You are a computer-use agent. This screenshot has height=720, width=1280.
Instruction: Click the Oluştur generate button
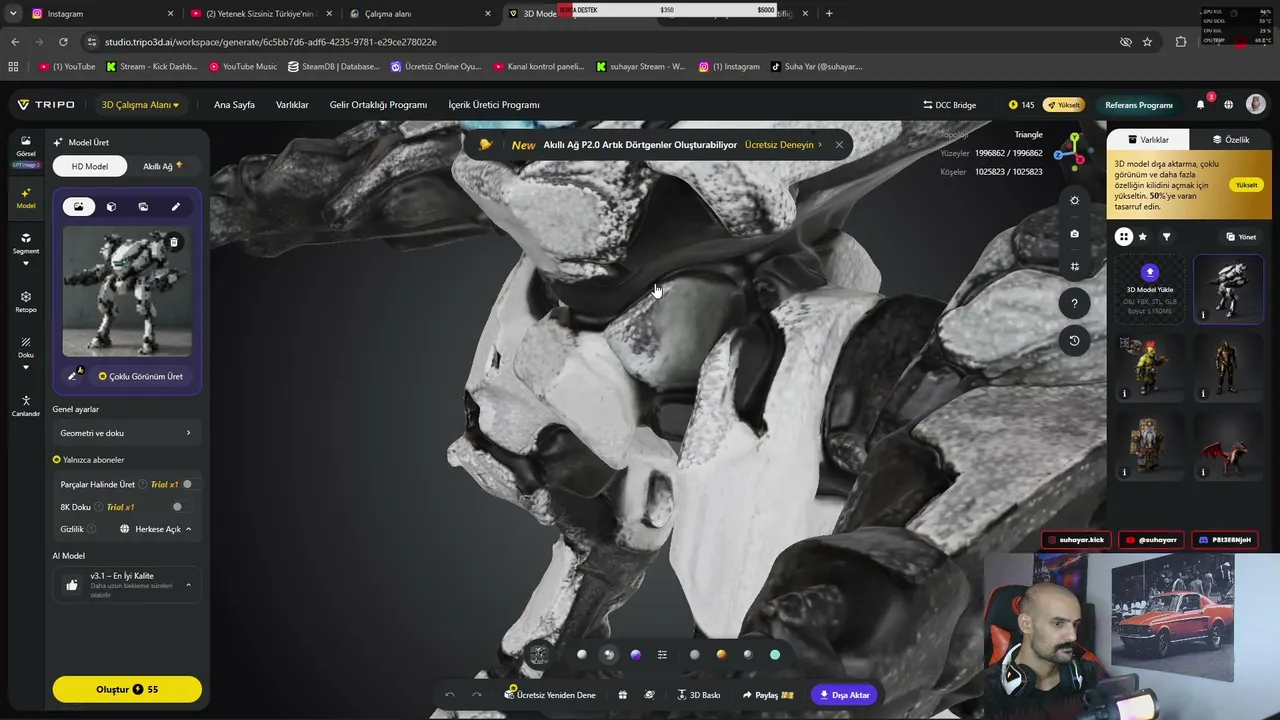(127, 689)
